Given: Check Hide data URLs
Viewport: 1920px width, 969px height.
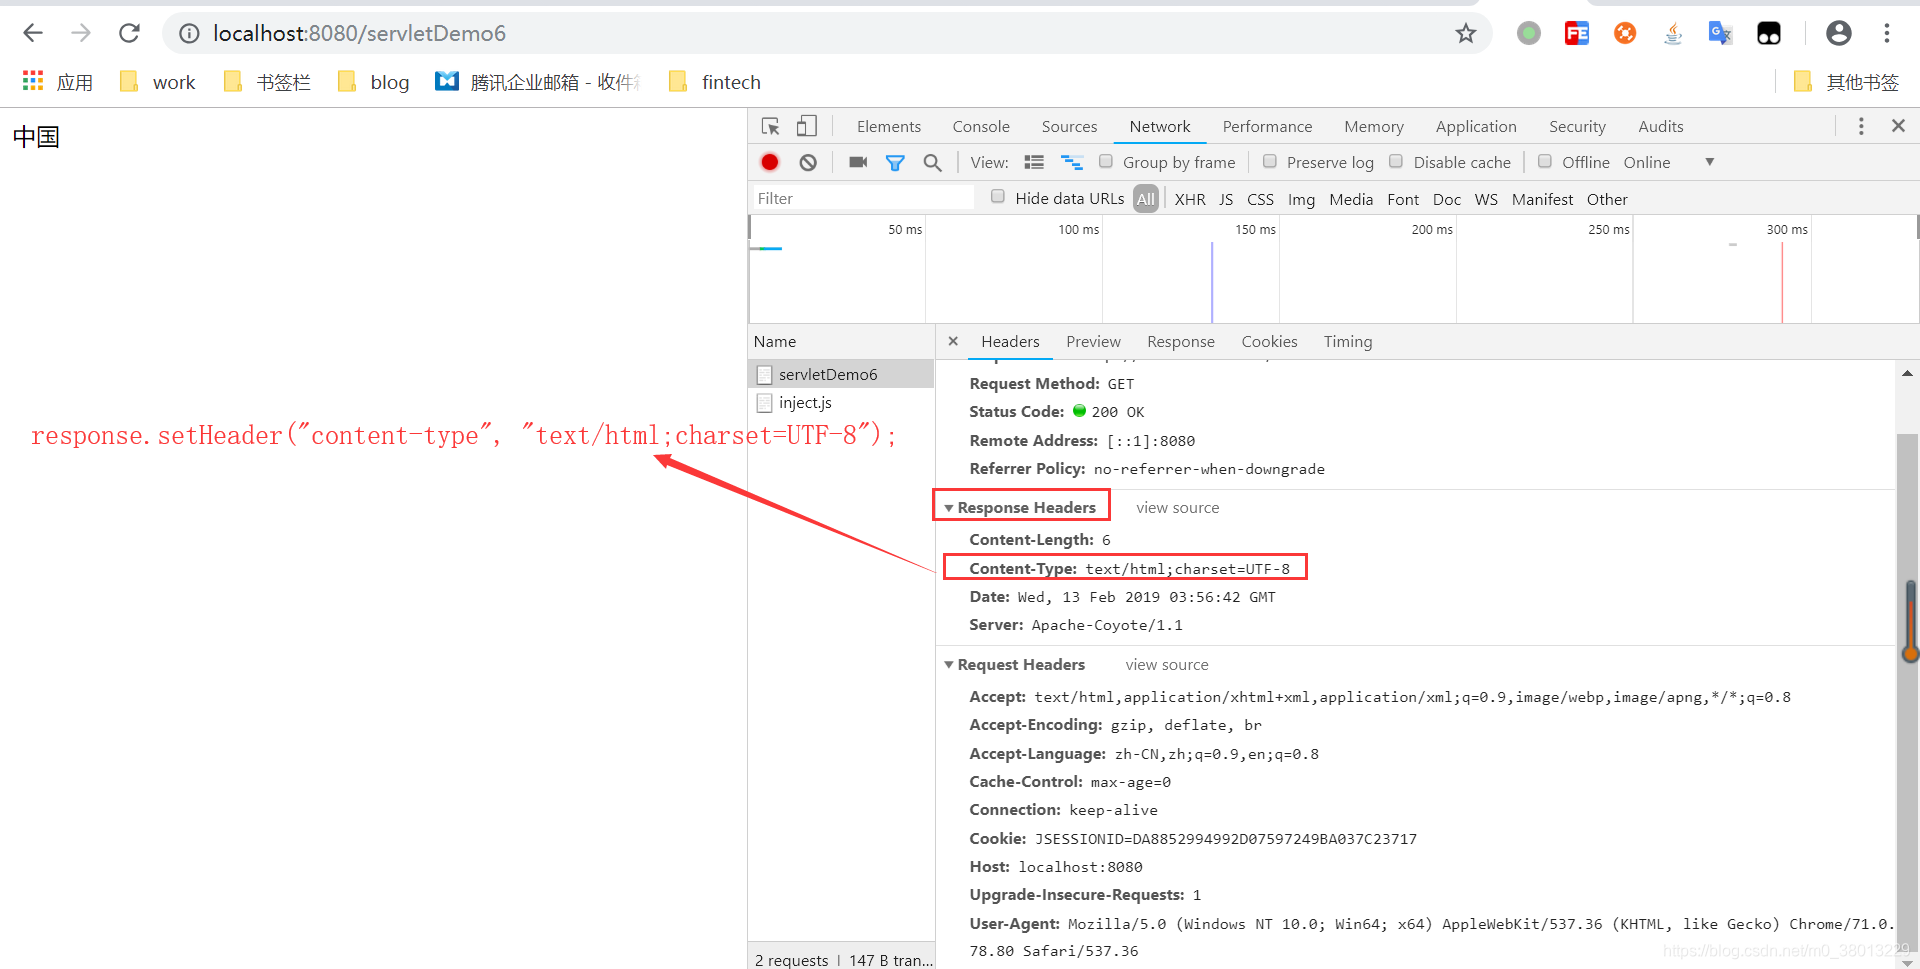Looking at the screenshot, I should 998,197.
